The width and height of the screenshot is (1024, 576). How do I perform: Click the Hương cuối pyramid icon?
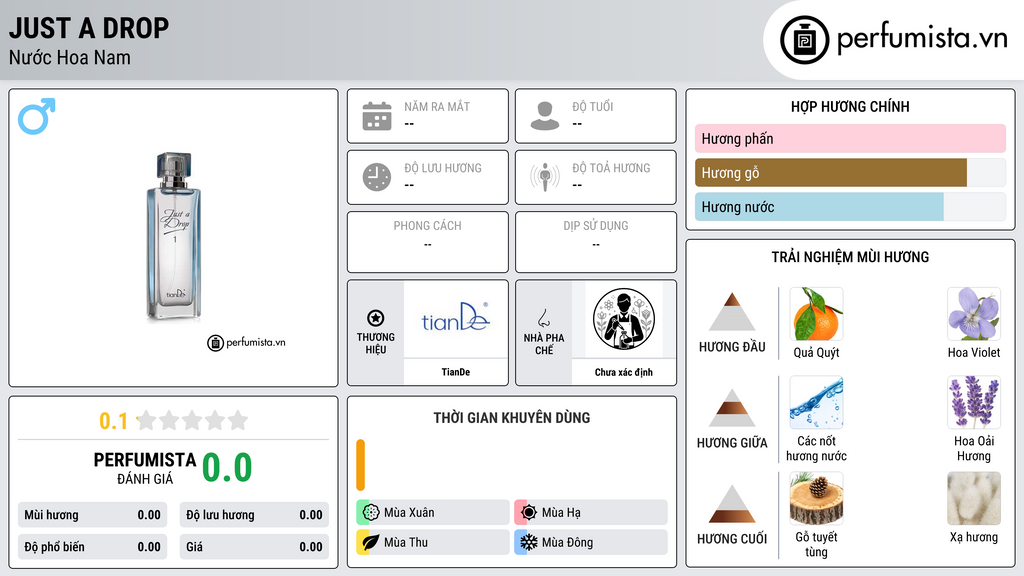[x=732, y=504]
